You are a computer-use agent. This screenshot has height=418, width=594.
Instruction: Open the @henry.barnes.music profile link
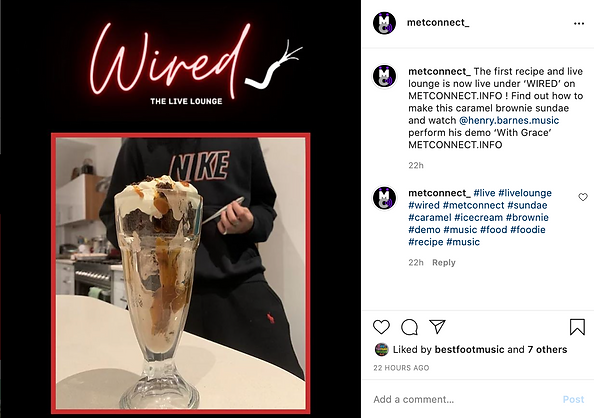509,121
